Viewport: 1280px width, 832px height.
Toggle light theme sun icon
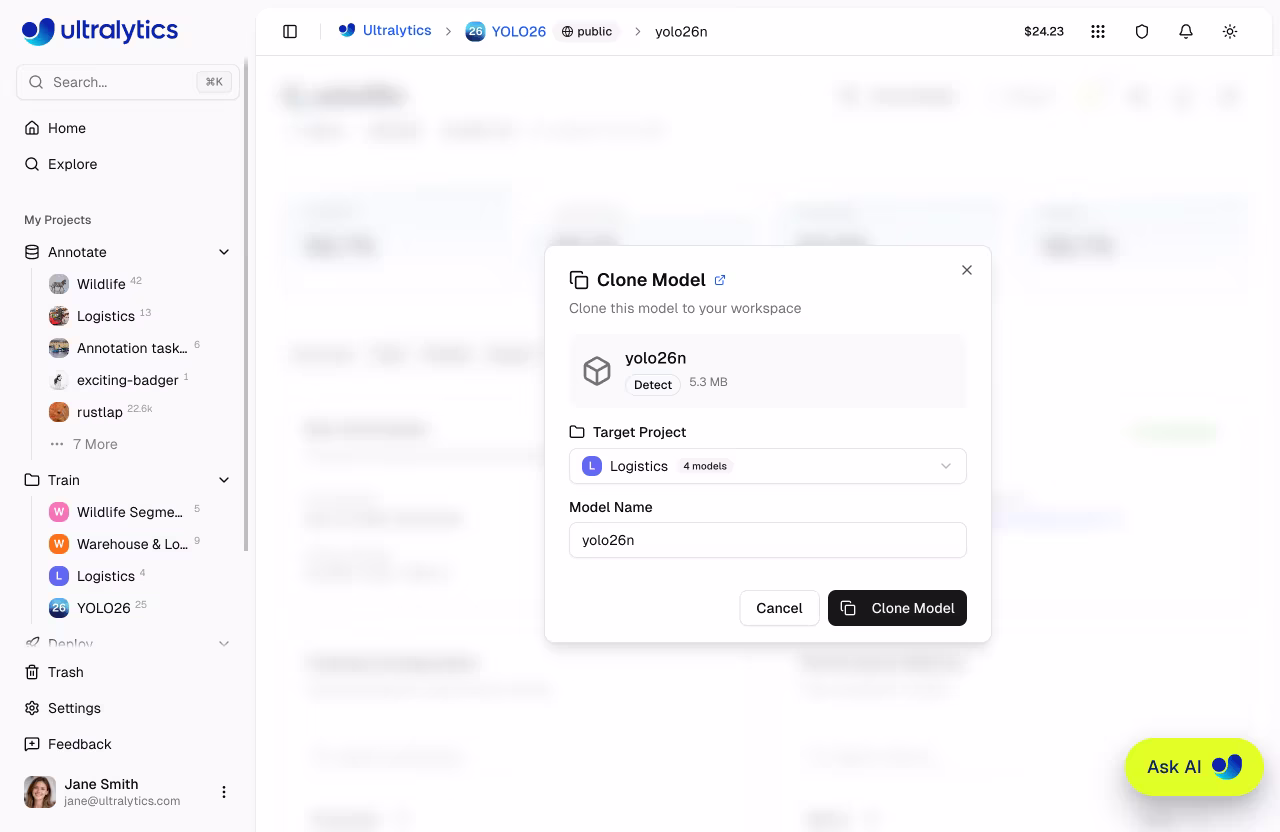(x=1230, y=31)
